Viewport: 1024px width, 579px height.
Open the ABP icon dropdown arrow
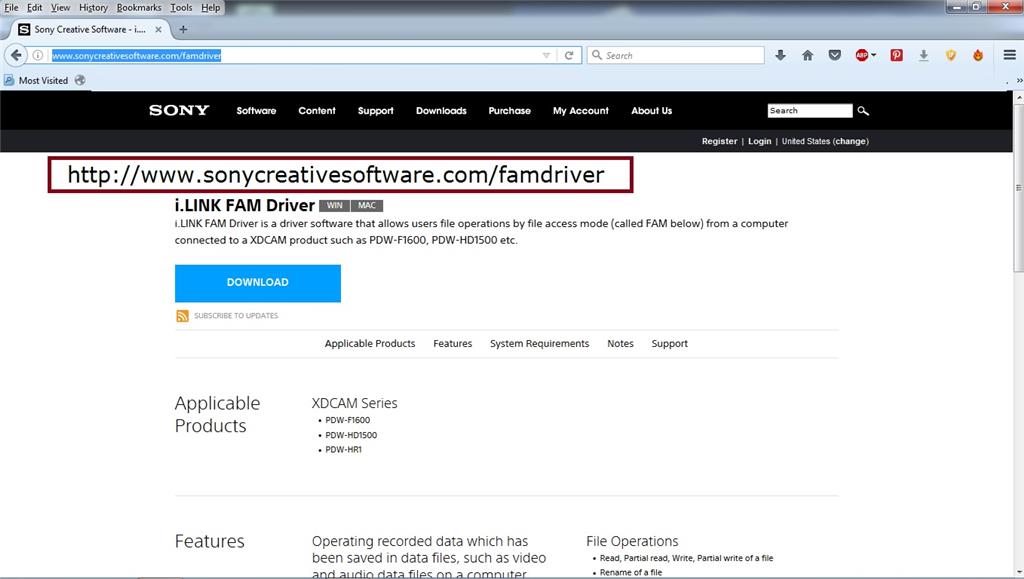(x=874, y=55)
